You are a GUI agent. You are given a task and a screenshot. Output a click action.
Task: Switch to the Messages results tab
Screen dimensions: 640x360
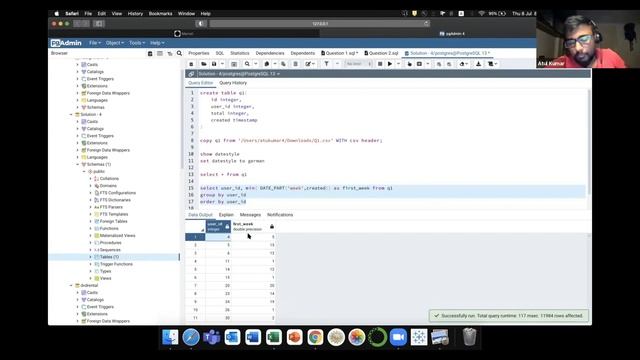coord(250,215)
